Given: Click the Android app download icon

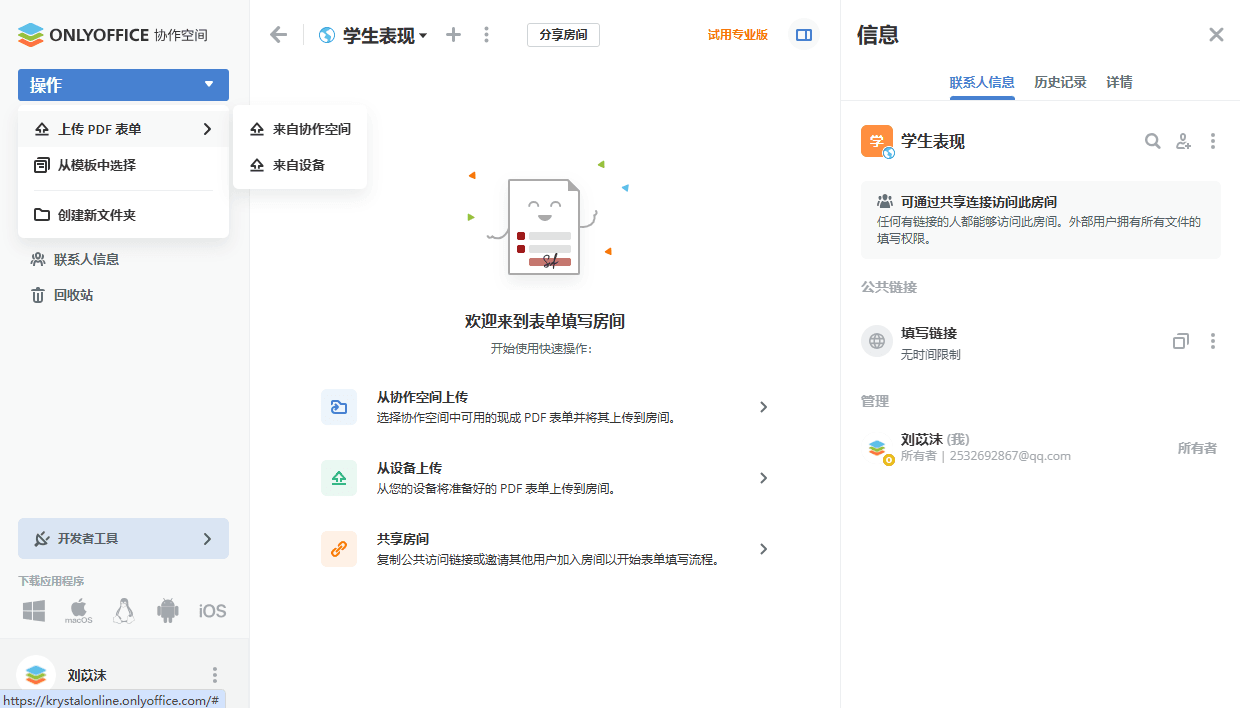Looking at the screenshot, I should [168, 611].
